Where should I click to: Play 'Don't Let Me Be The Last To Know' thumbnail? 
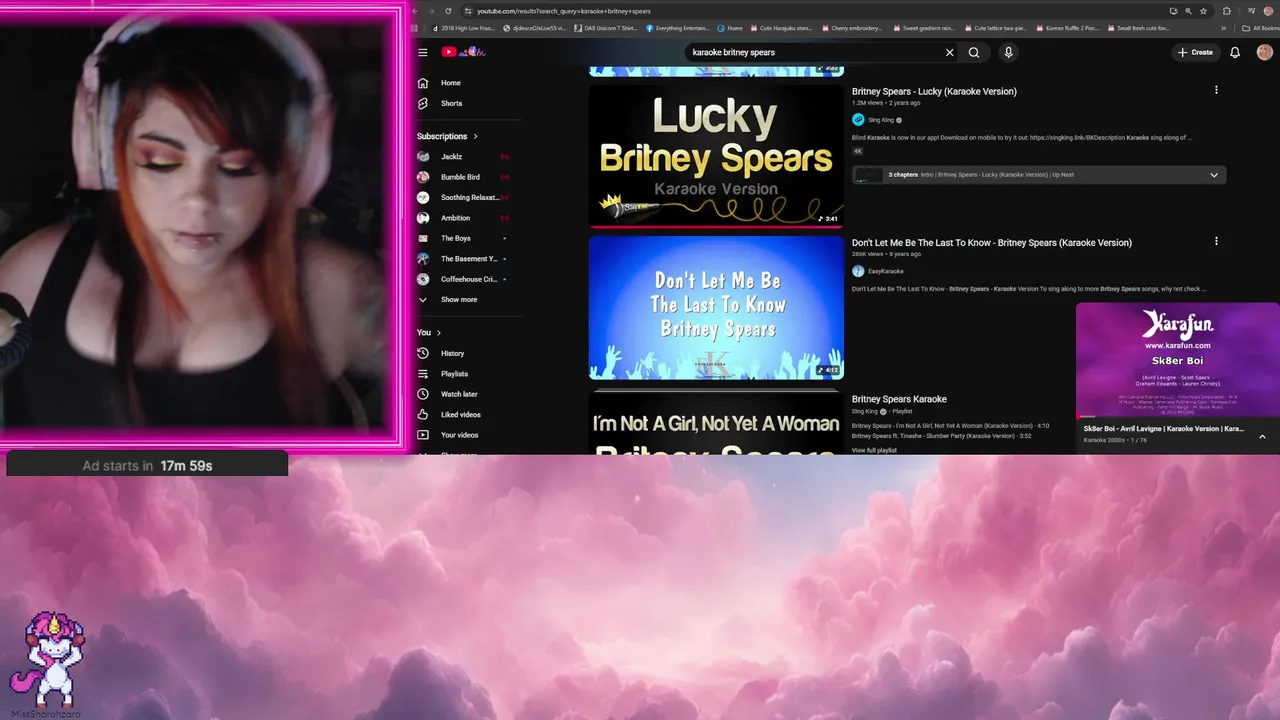[x=716, y=307]
